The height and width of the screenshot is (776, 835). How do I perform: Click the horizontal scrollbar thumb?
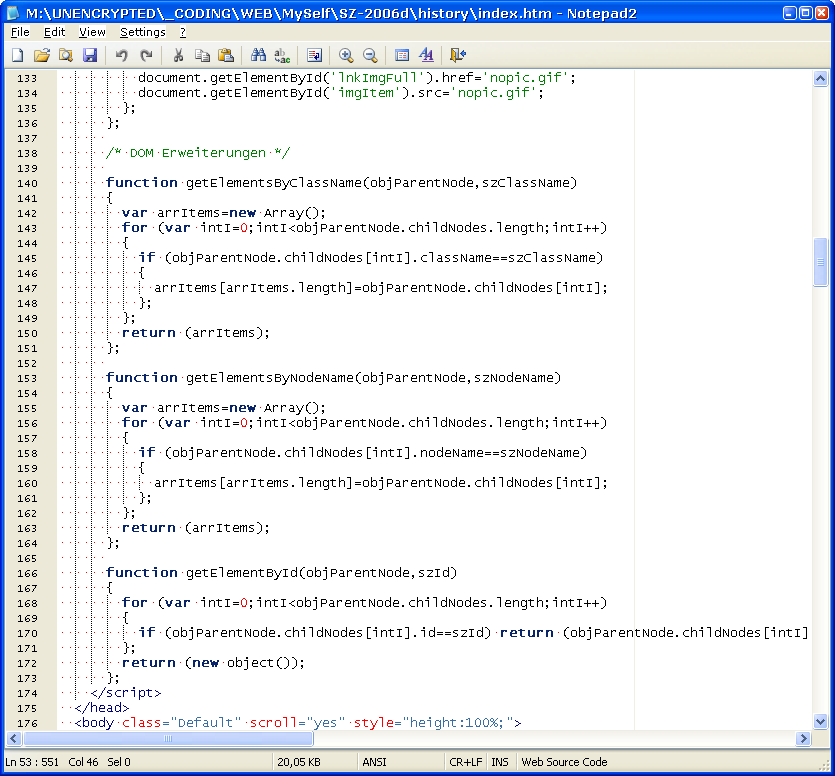[168, 738]
